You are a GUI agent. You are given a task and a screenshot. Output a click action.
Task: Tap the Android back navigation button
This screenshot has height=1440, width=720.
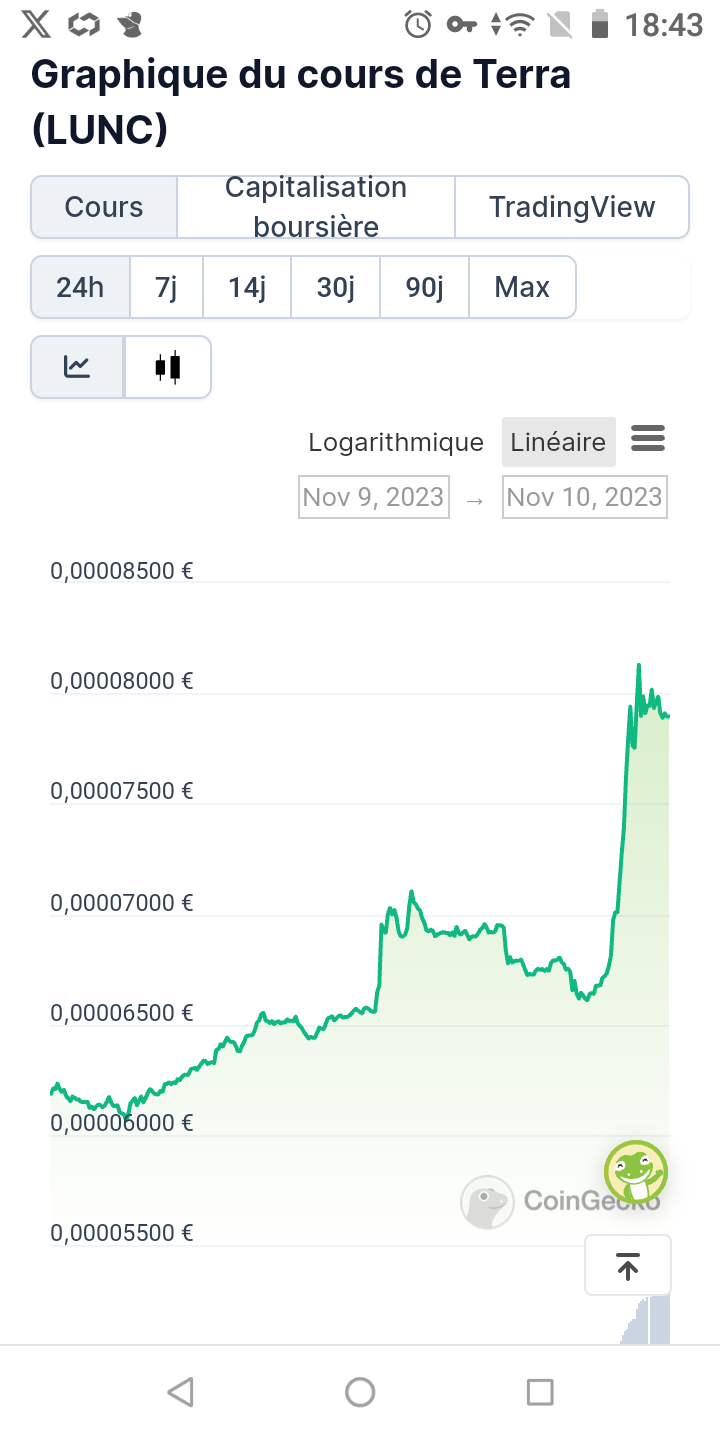(180, 1392)
